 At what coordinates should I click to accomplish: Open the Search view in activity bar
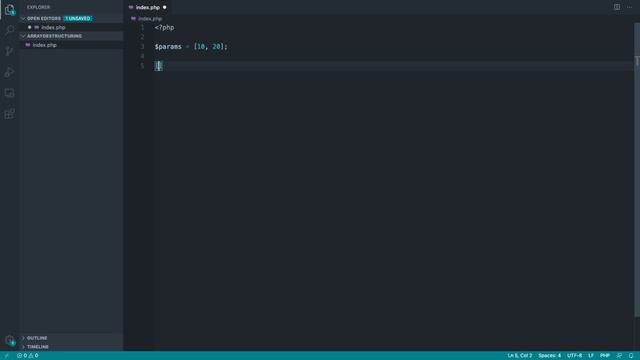pyautogui.click(x=9, y=30)
